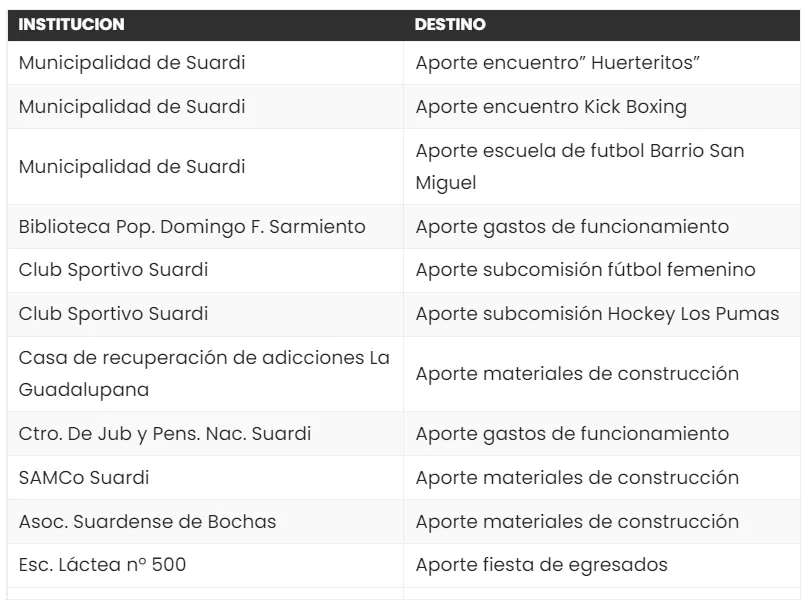Image resolution: width=810 pixels, height=606 pixels.
Task: Click the SAMCo Suardi institution cell
Action: [84, 478]
